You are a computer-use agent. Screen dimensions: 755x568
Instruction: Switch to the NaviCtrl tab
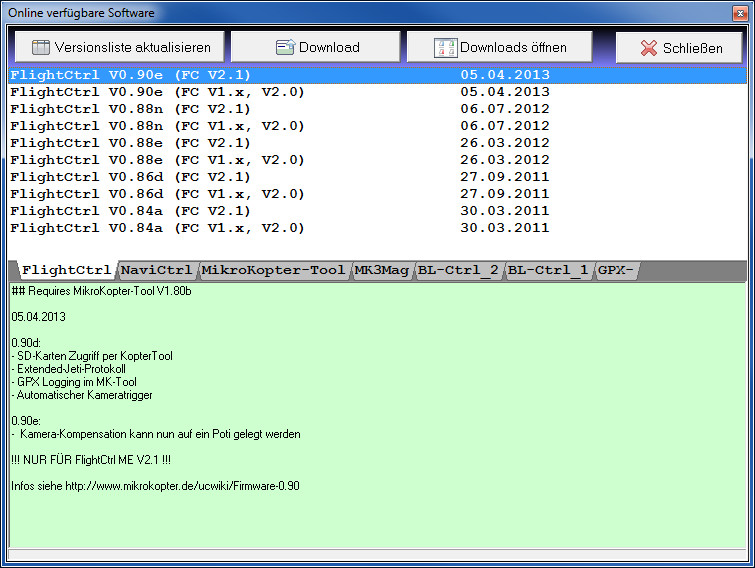coord(156,270)
